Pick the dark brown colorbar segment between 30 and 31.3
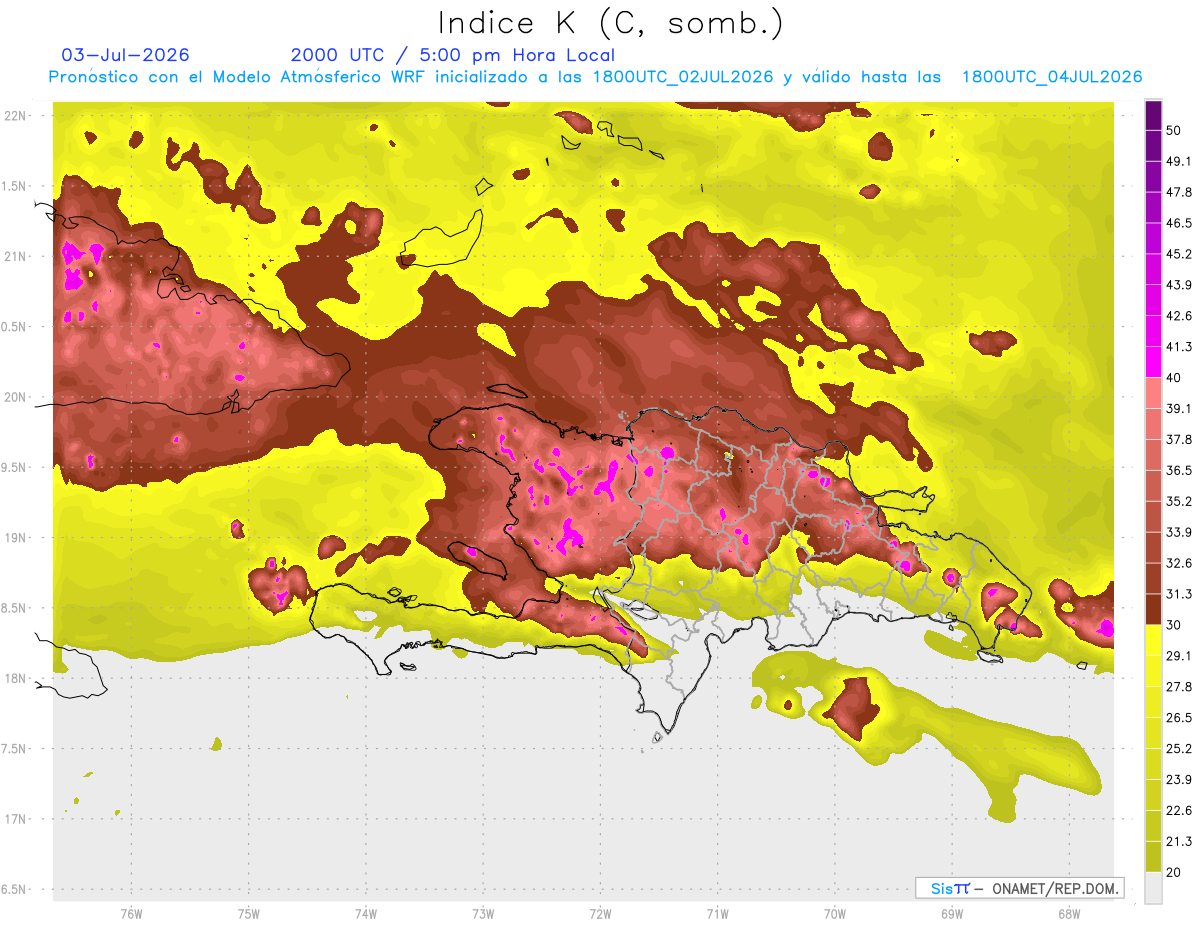Screen dimensions: 1200x927 [x=1154, y=609]
